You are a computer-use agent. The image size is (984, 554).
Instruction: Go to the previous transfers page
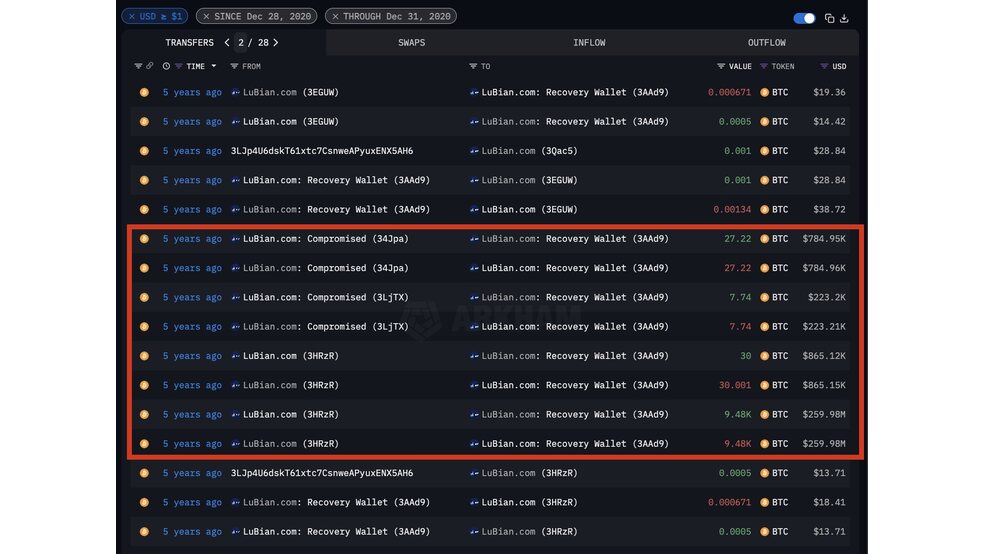(227, 43)
